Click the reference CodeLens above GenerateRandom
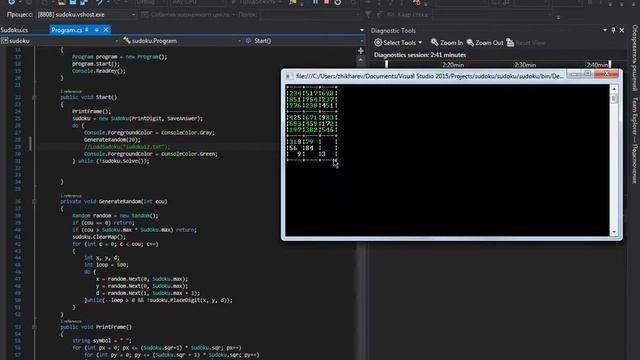The image size is (640, 360). pyautogui.click(x=71, y=196)
